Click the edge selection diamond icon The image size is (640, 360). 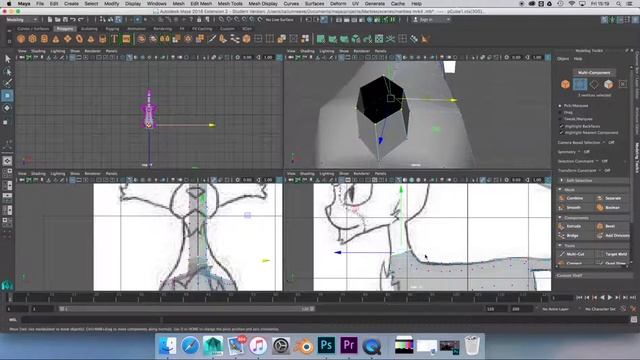pos(594,84)
